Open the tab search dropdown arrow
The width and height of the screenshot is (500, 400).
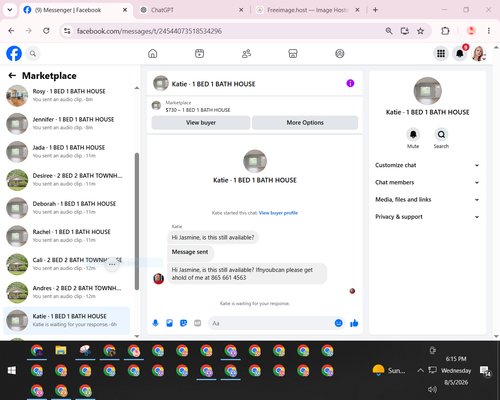click(x=10, y=10)
